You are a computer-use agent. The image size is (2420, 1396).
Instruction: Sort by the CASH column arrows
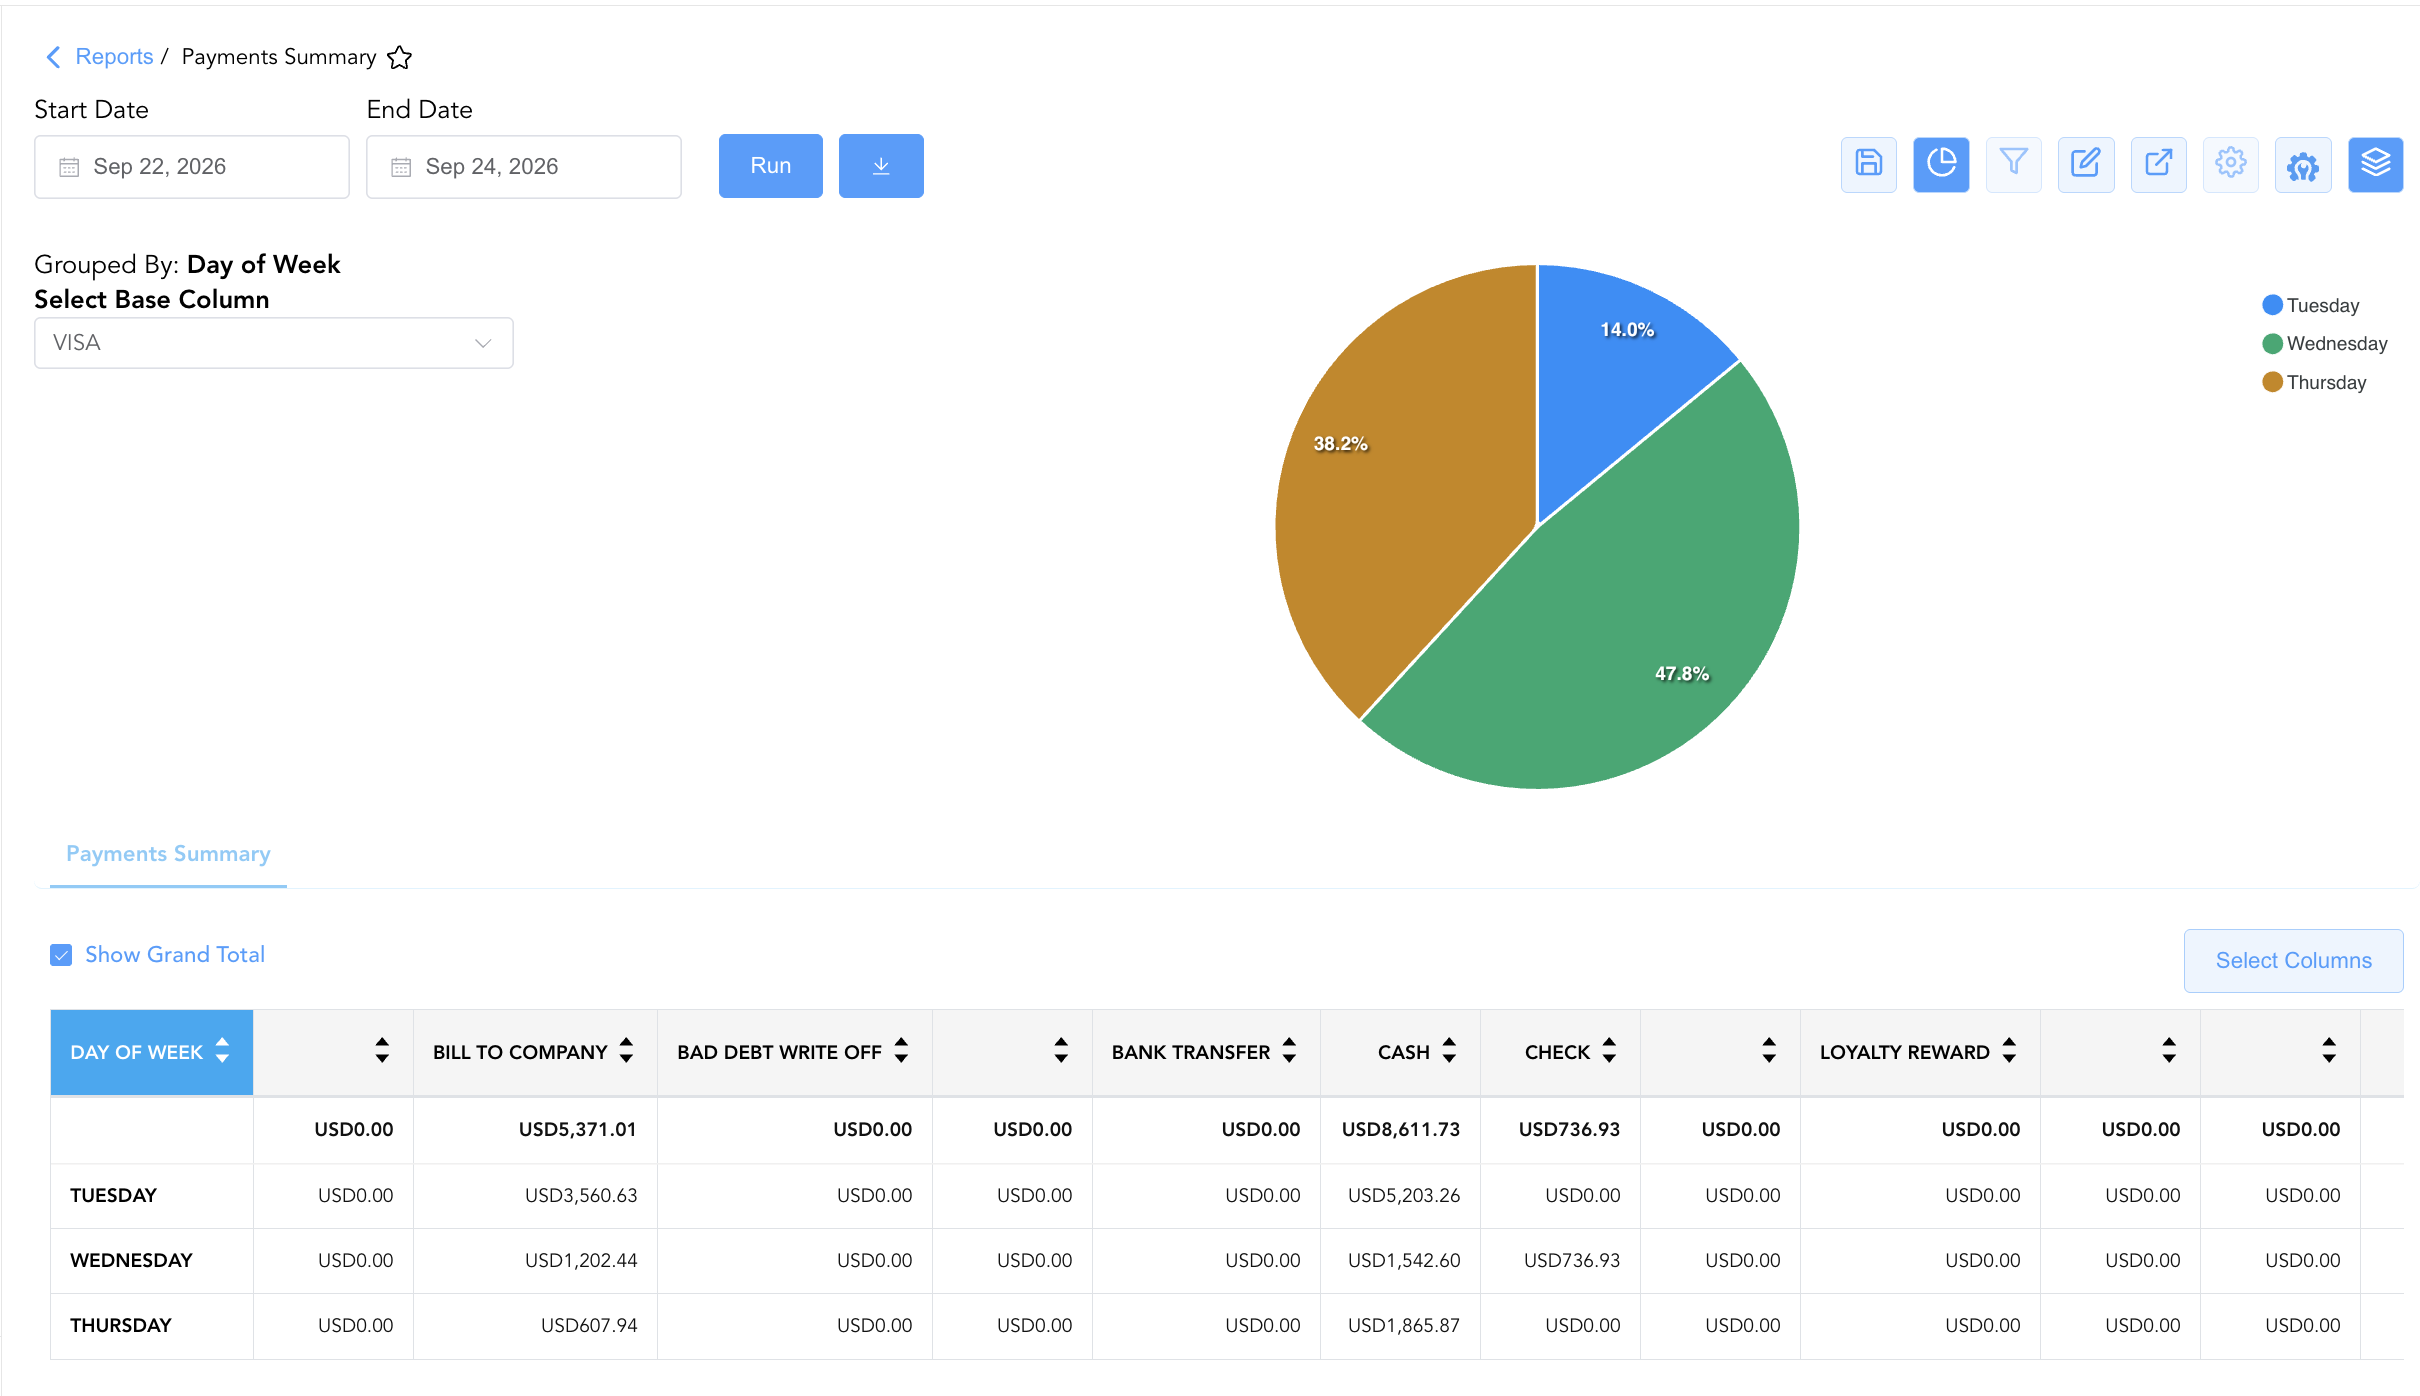click(1449, 1051)
